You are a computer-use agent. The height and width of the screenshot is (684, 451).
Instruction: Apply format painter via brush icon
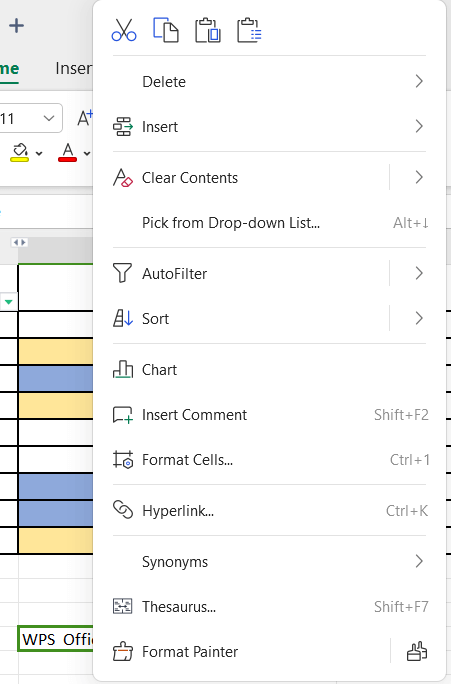click(417, 651)
